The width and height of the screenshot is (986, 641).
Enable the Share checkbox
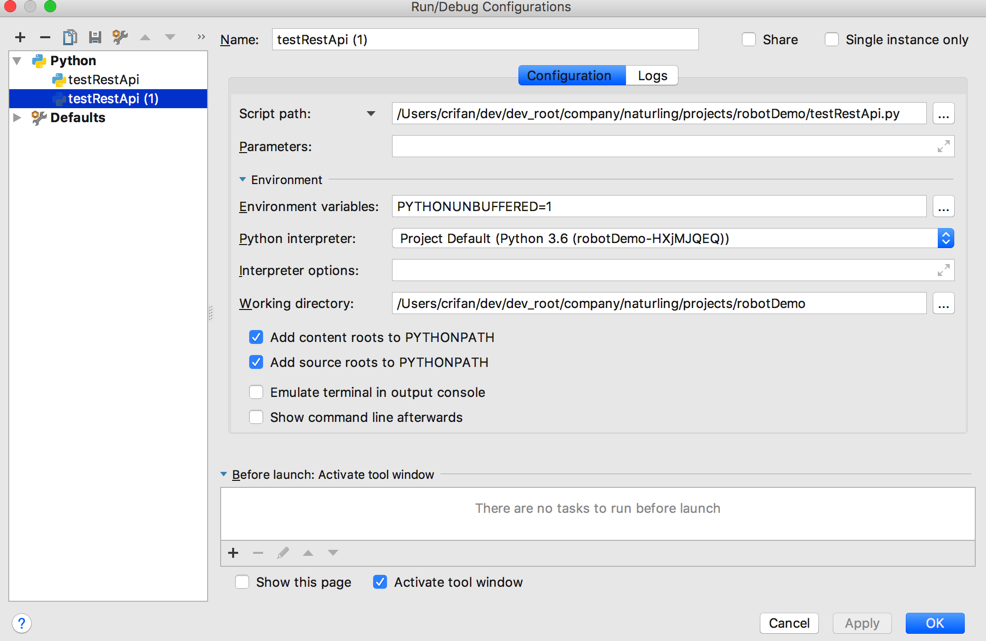pos(749,40)
